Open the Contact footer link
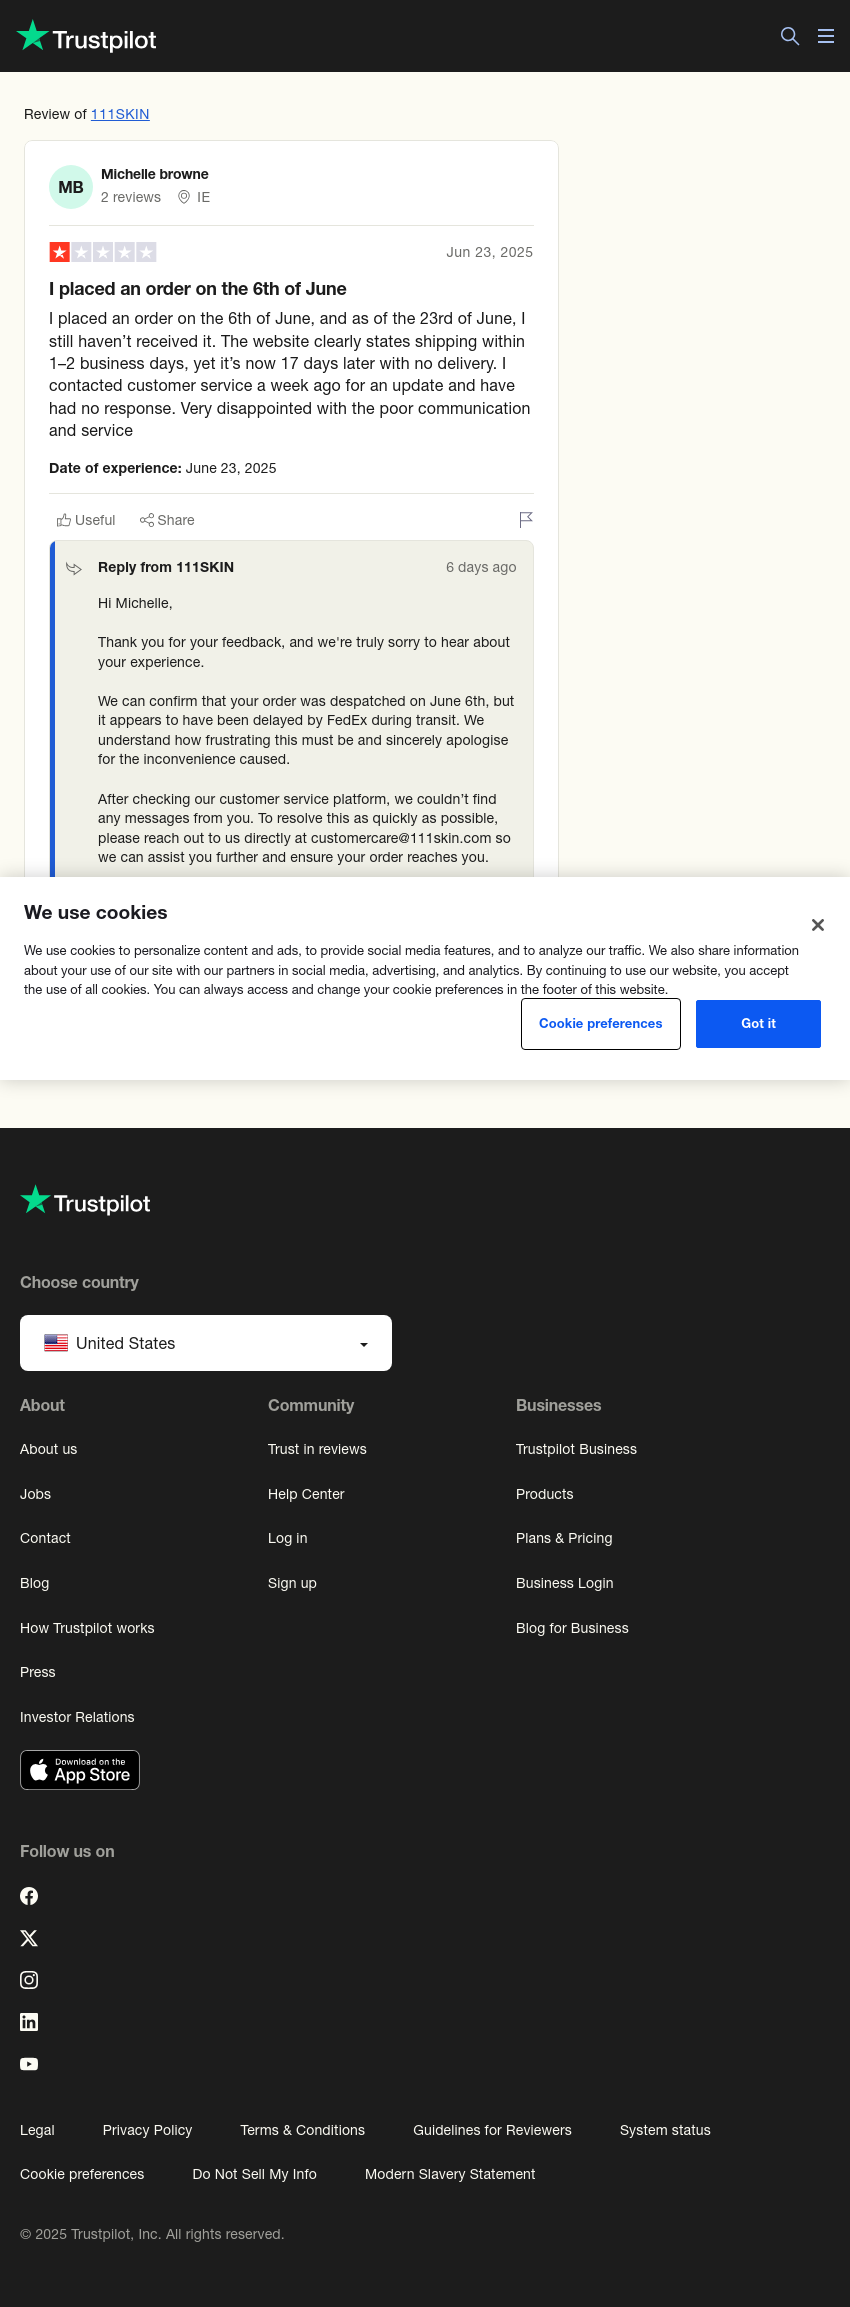850x2307 pixels. (45, 1538)
